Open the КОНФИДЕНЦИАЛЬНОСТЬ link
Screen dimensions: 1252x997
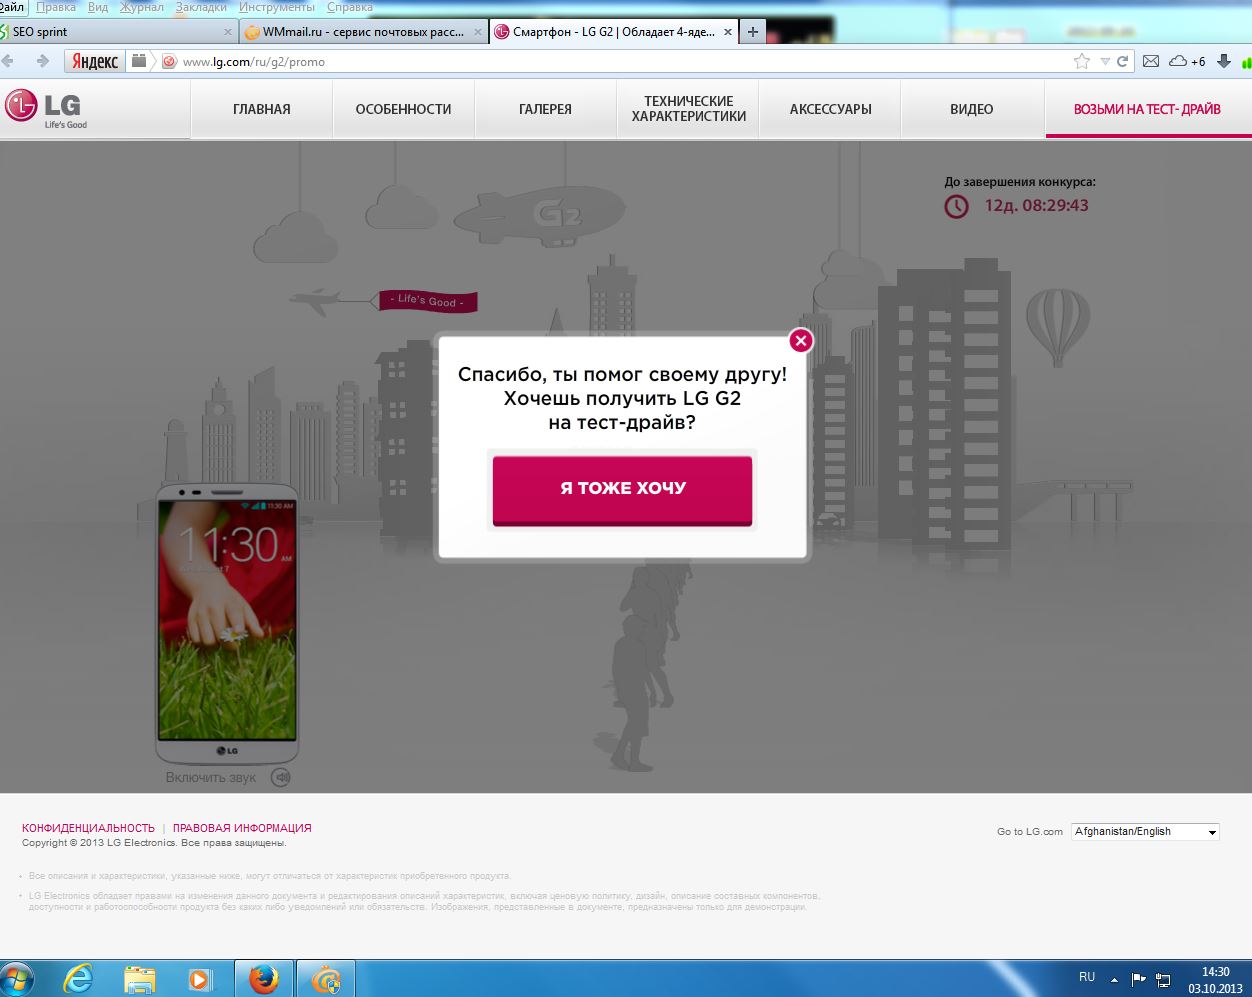pyautogui.click(x=88, y=828)
